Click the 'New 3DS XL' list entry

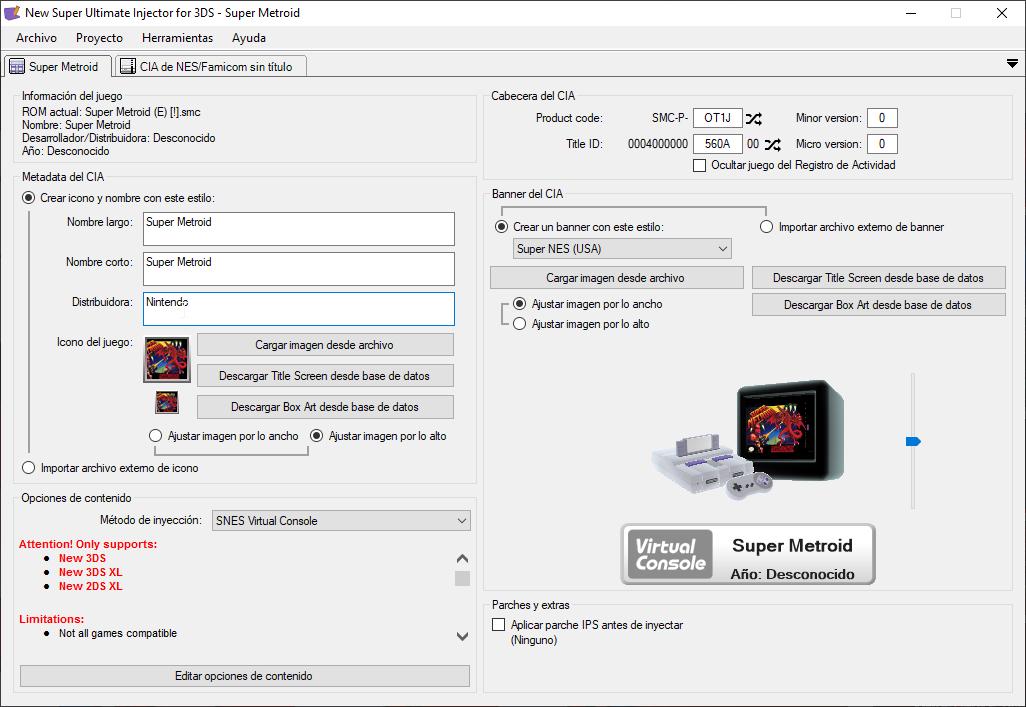tap(90, 572)
